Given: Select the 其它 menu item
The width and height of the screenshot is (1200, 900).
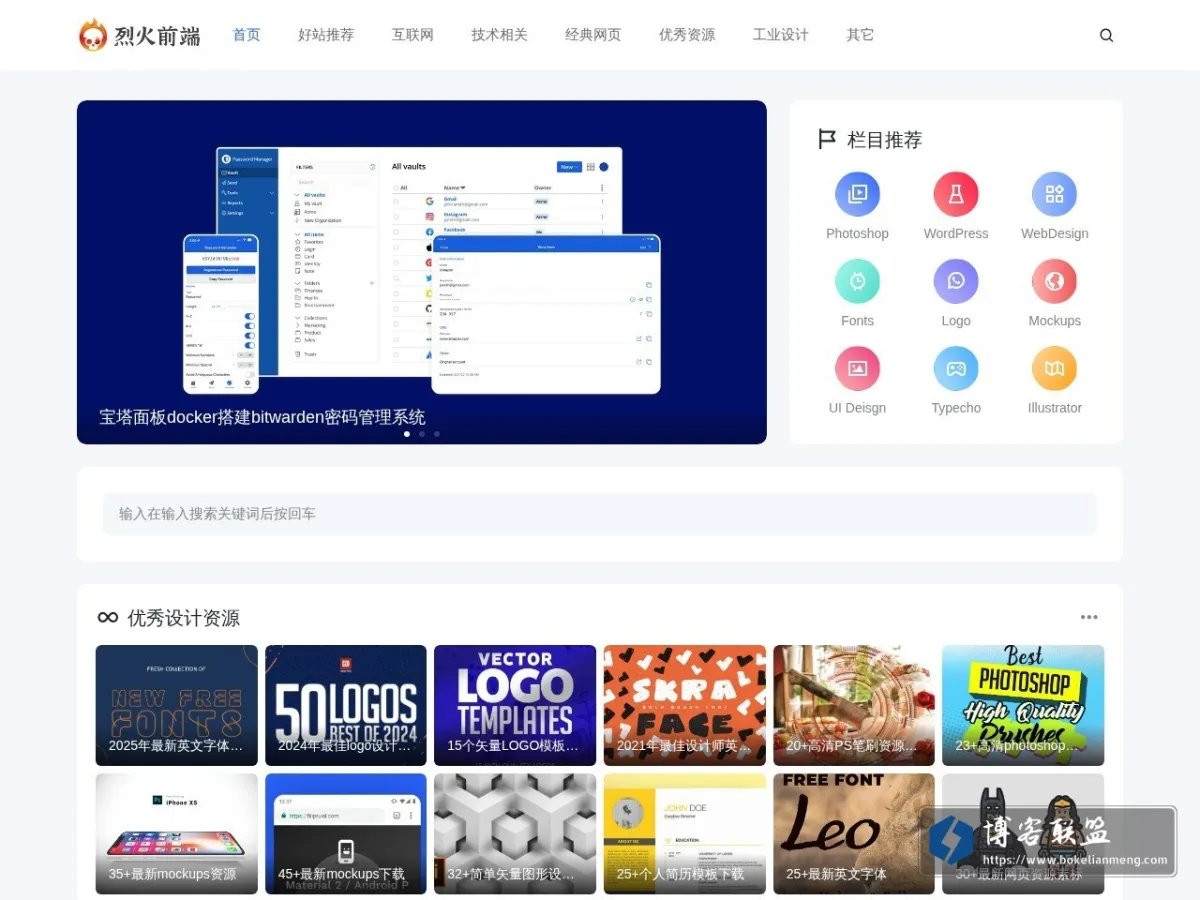Looking at the screenshot, I should (x=860, y=35).
